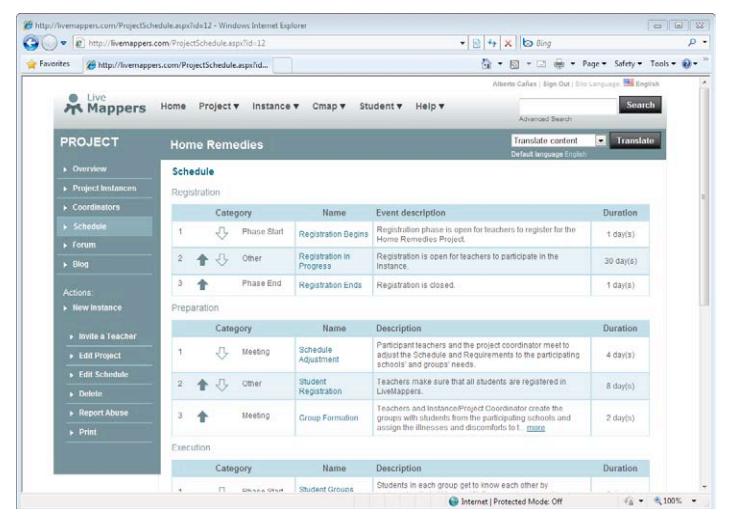This screenshot has height=525, width=734.
Task: Click the zoom magnifier icon in status bar
Action: tap(658, 501)
